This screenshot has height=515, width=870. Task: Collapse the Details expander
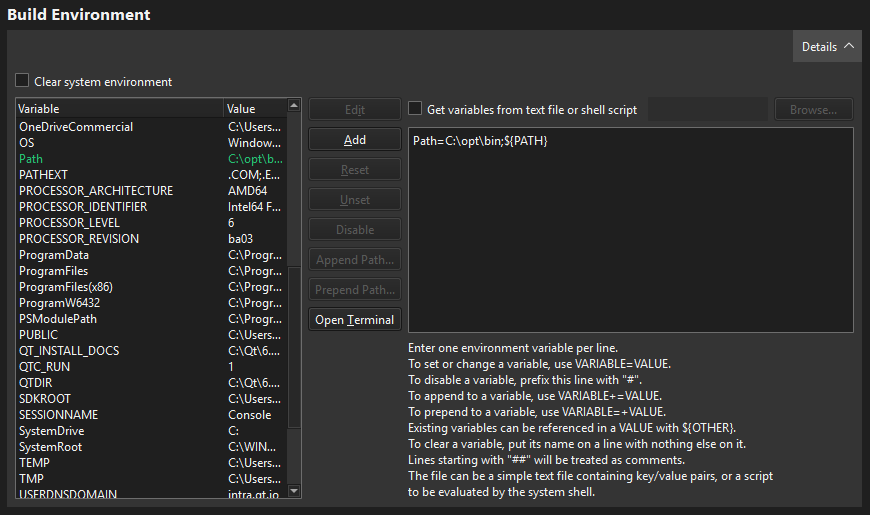click(827, 47)
